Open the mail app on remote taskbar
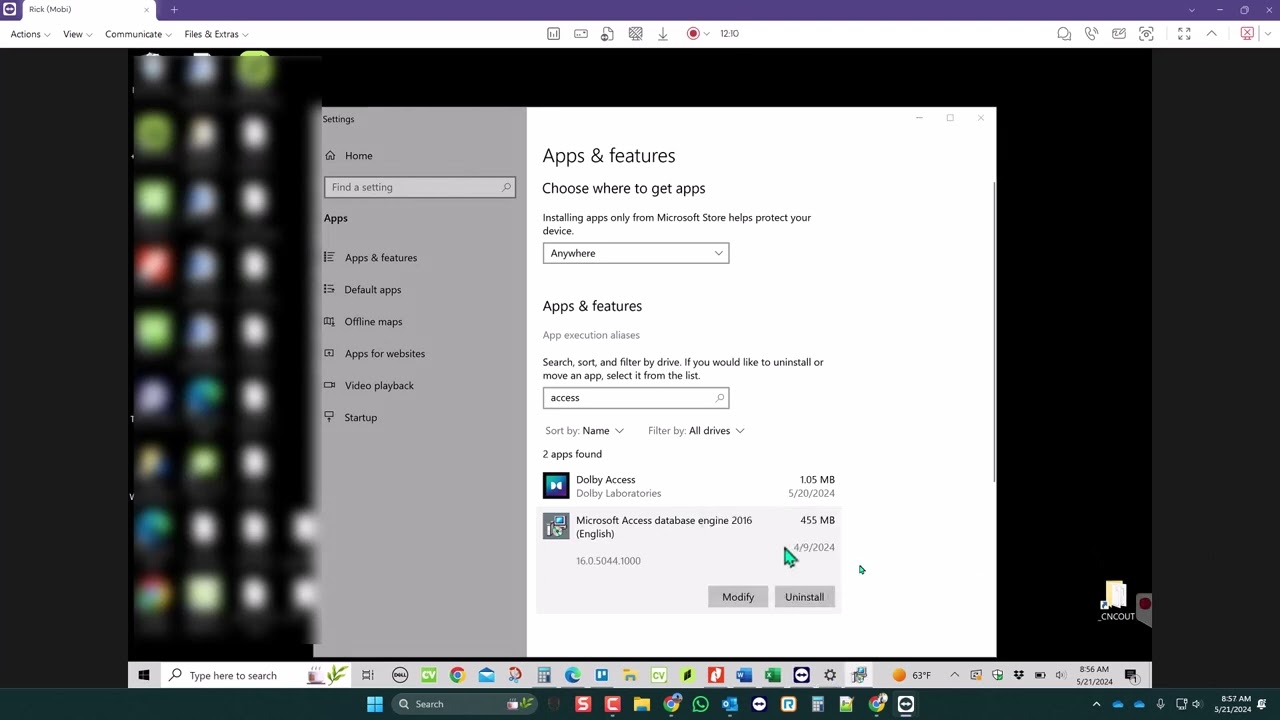Screen dimensions: 1280x720 486,676
